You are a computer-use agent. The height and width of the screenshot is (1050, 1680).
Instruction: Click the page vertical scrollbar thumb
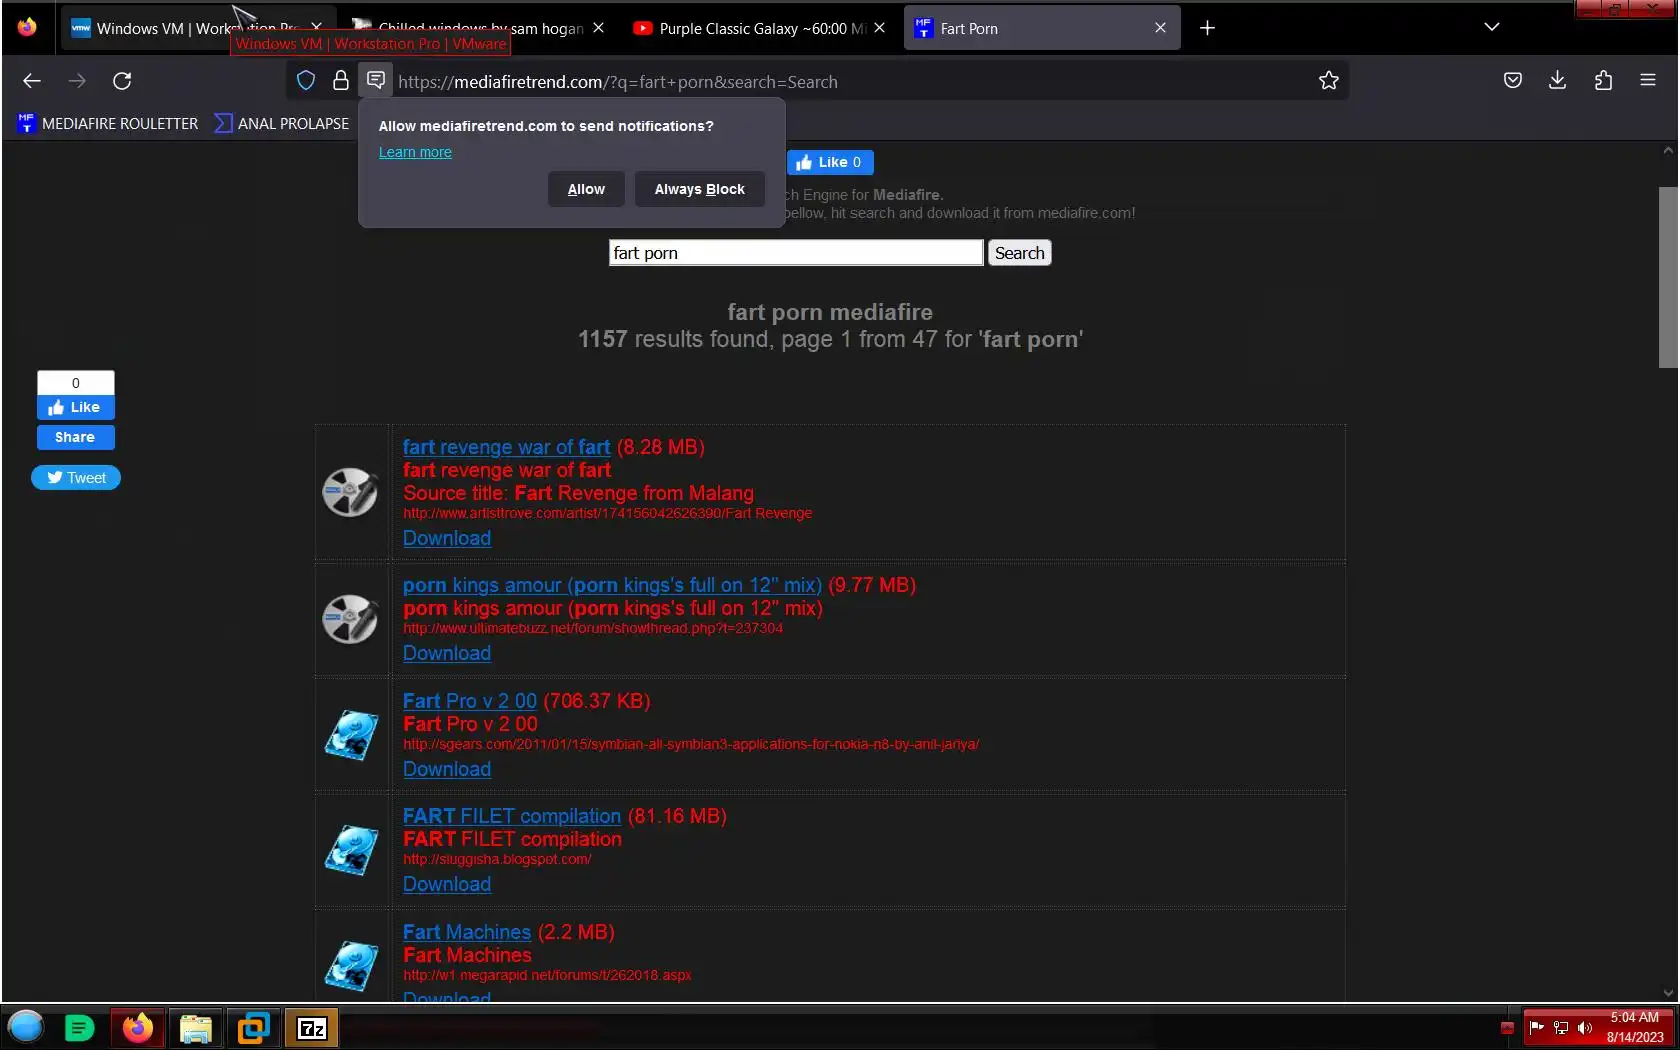[1668, 277]
